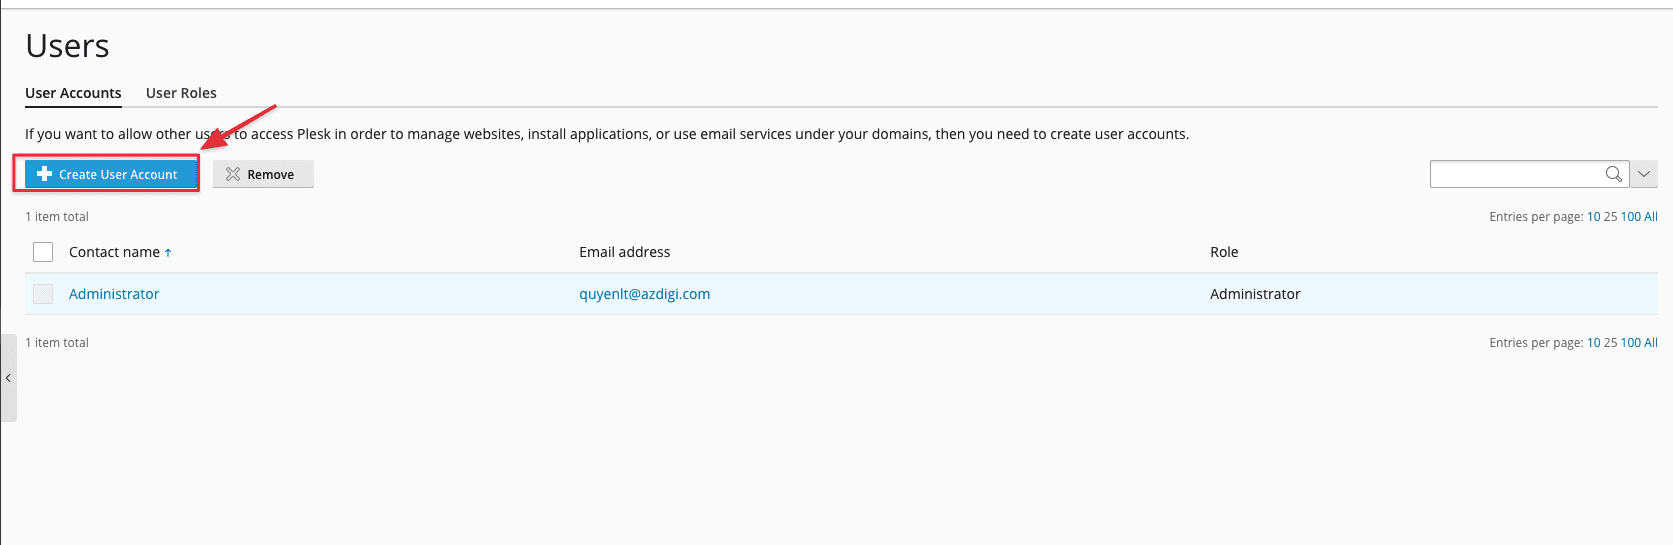Set 100 entries per page above table
This screenshot has width=1673, height=545.
1630,217
